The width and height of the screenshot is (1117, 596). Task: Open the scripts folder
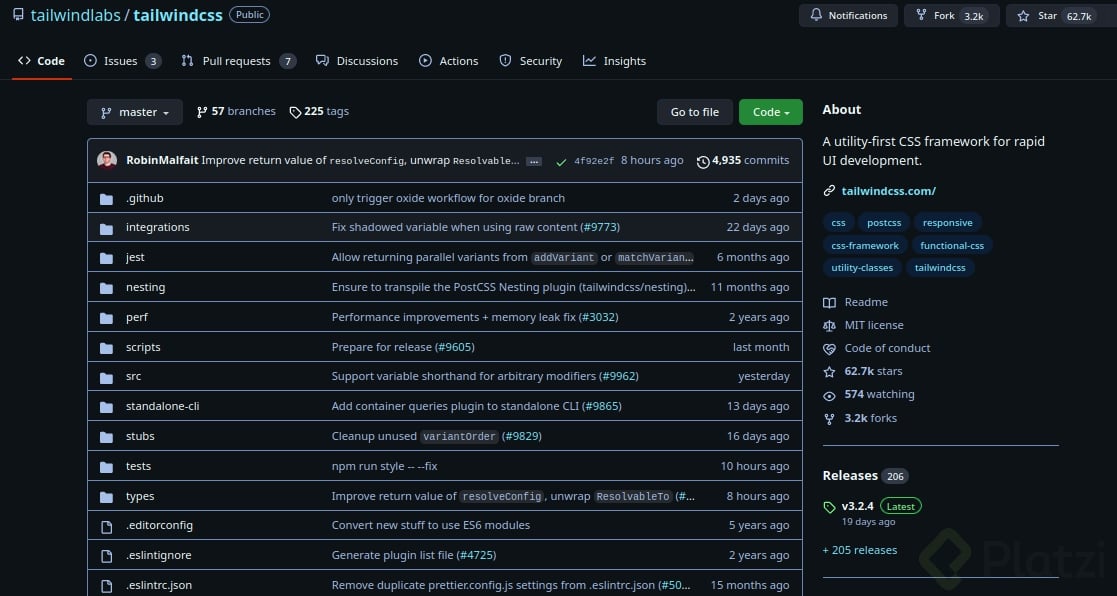coord(143,347)
